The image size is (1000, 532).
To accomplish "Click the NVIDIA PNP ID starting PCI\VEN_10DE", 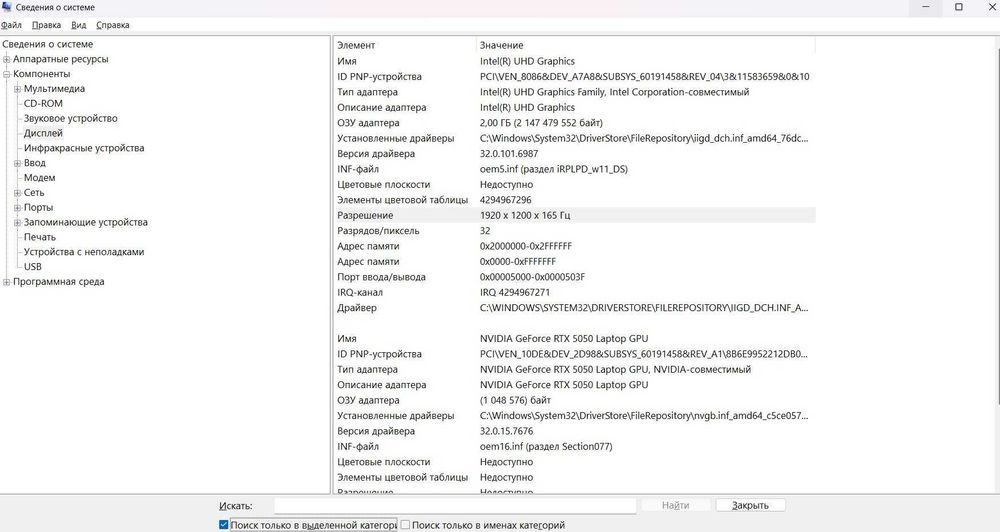I will [x=644, y=354].
